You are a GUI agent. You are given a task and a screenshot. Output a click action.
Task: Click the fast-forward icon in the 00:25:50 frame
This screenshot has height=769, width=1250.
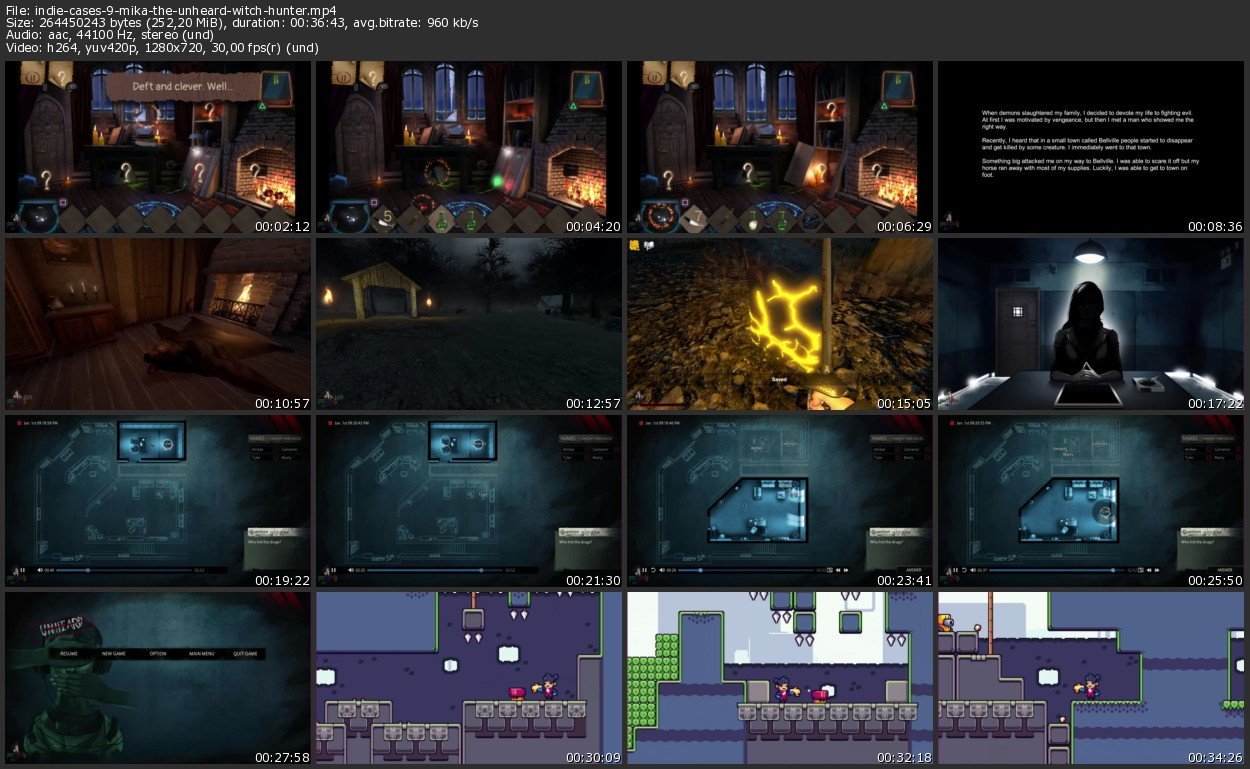(x=1156, y=570)
